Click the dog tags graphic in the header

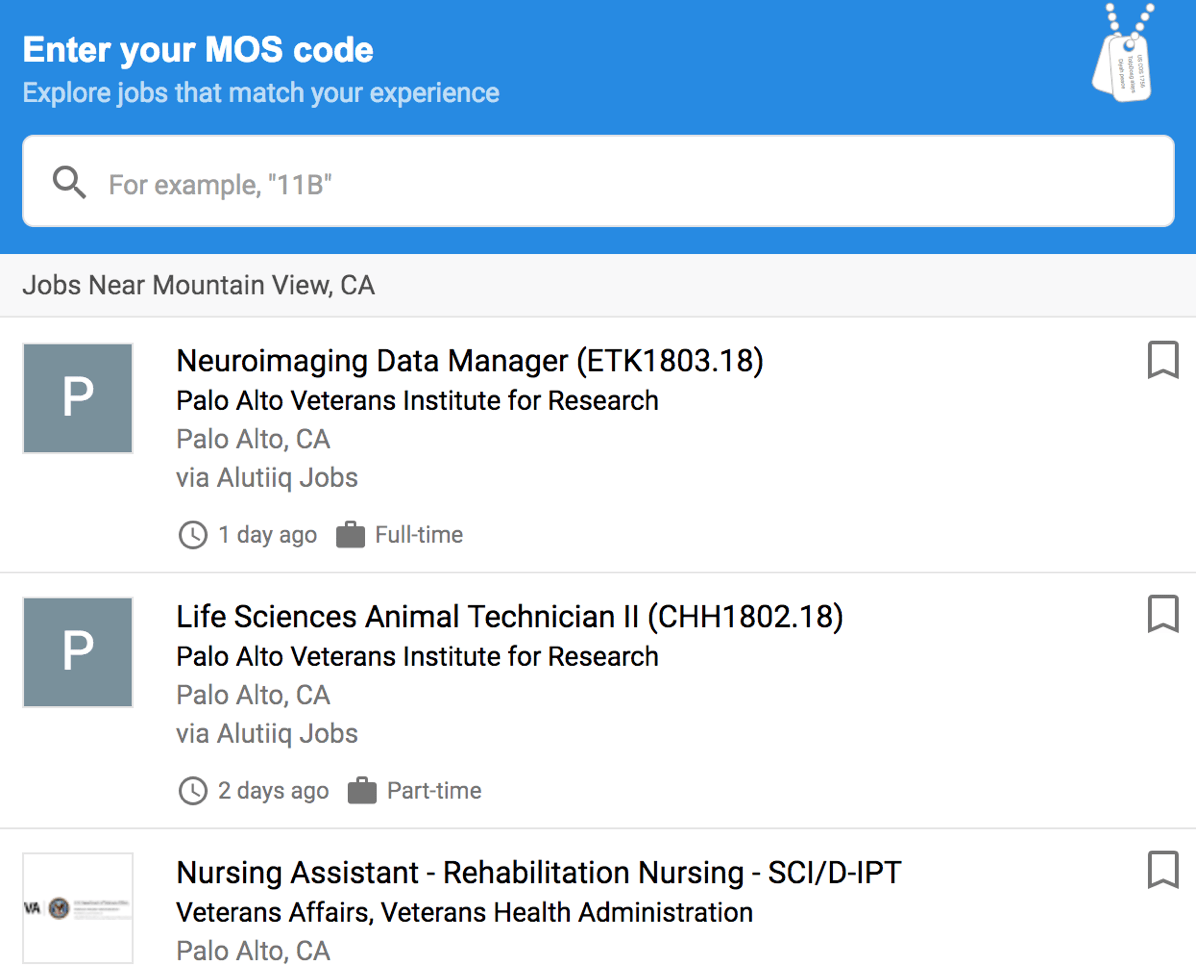pos(1124,55)
